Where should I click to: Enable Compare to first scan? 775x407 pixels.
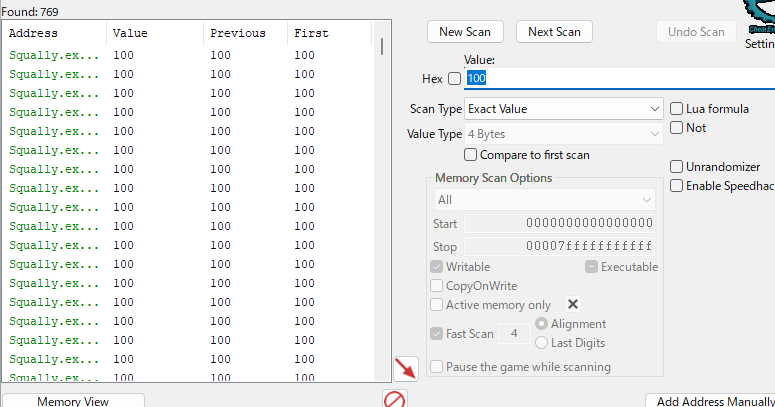[x=471, y=155]
